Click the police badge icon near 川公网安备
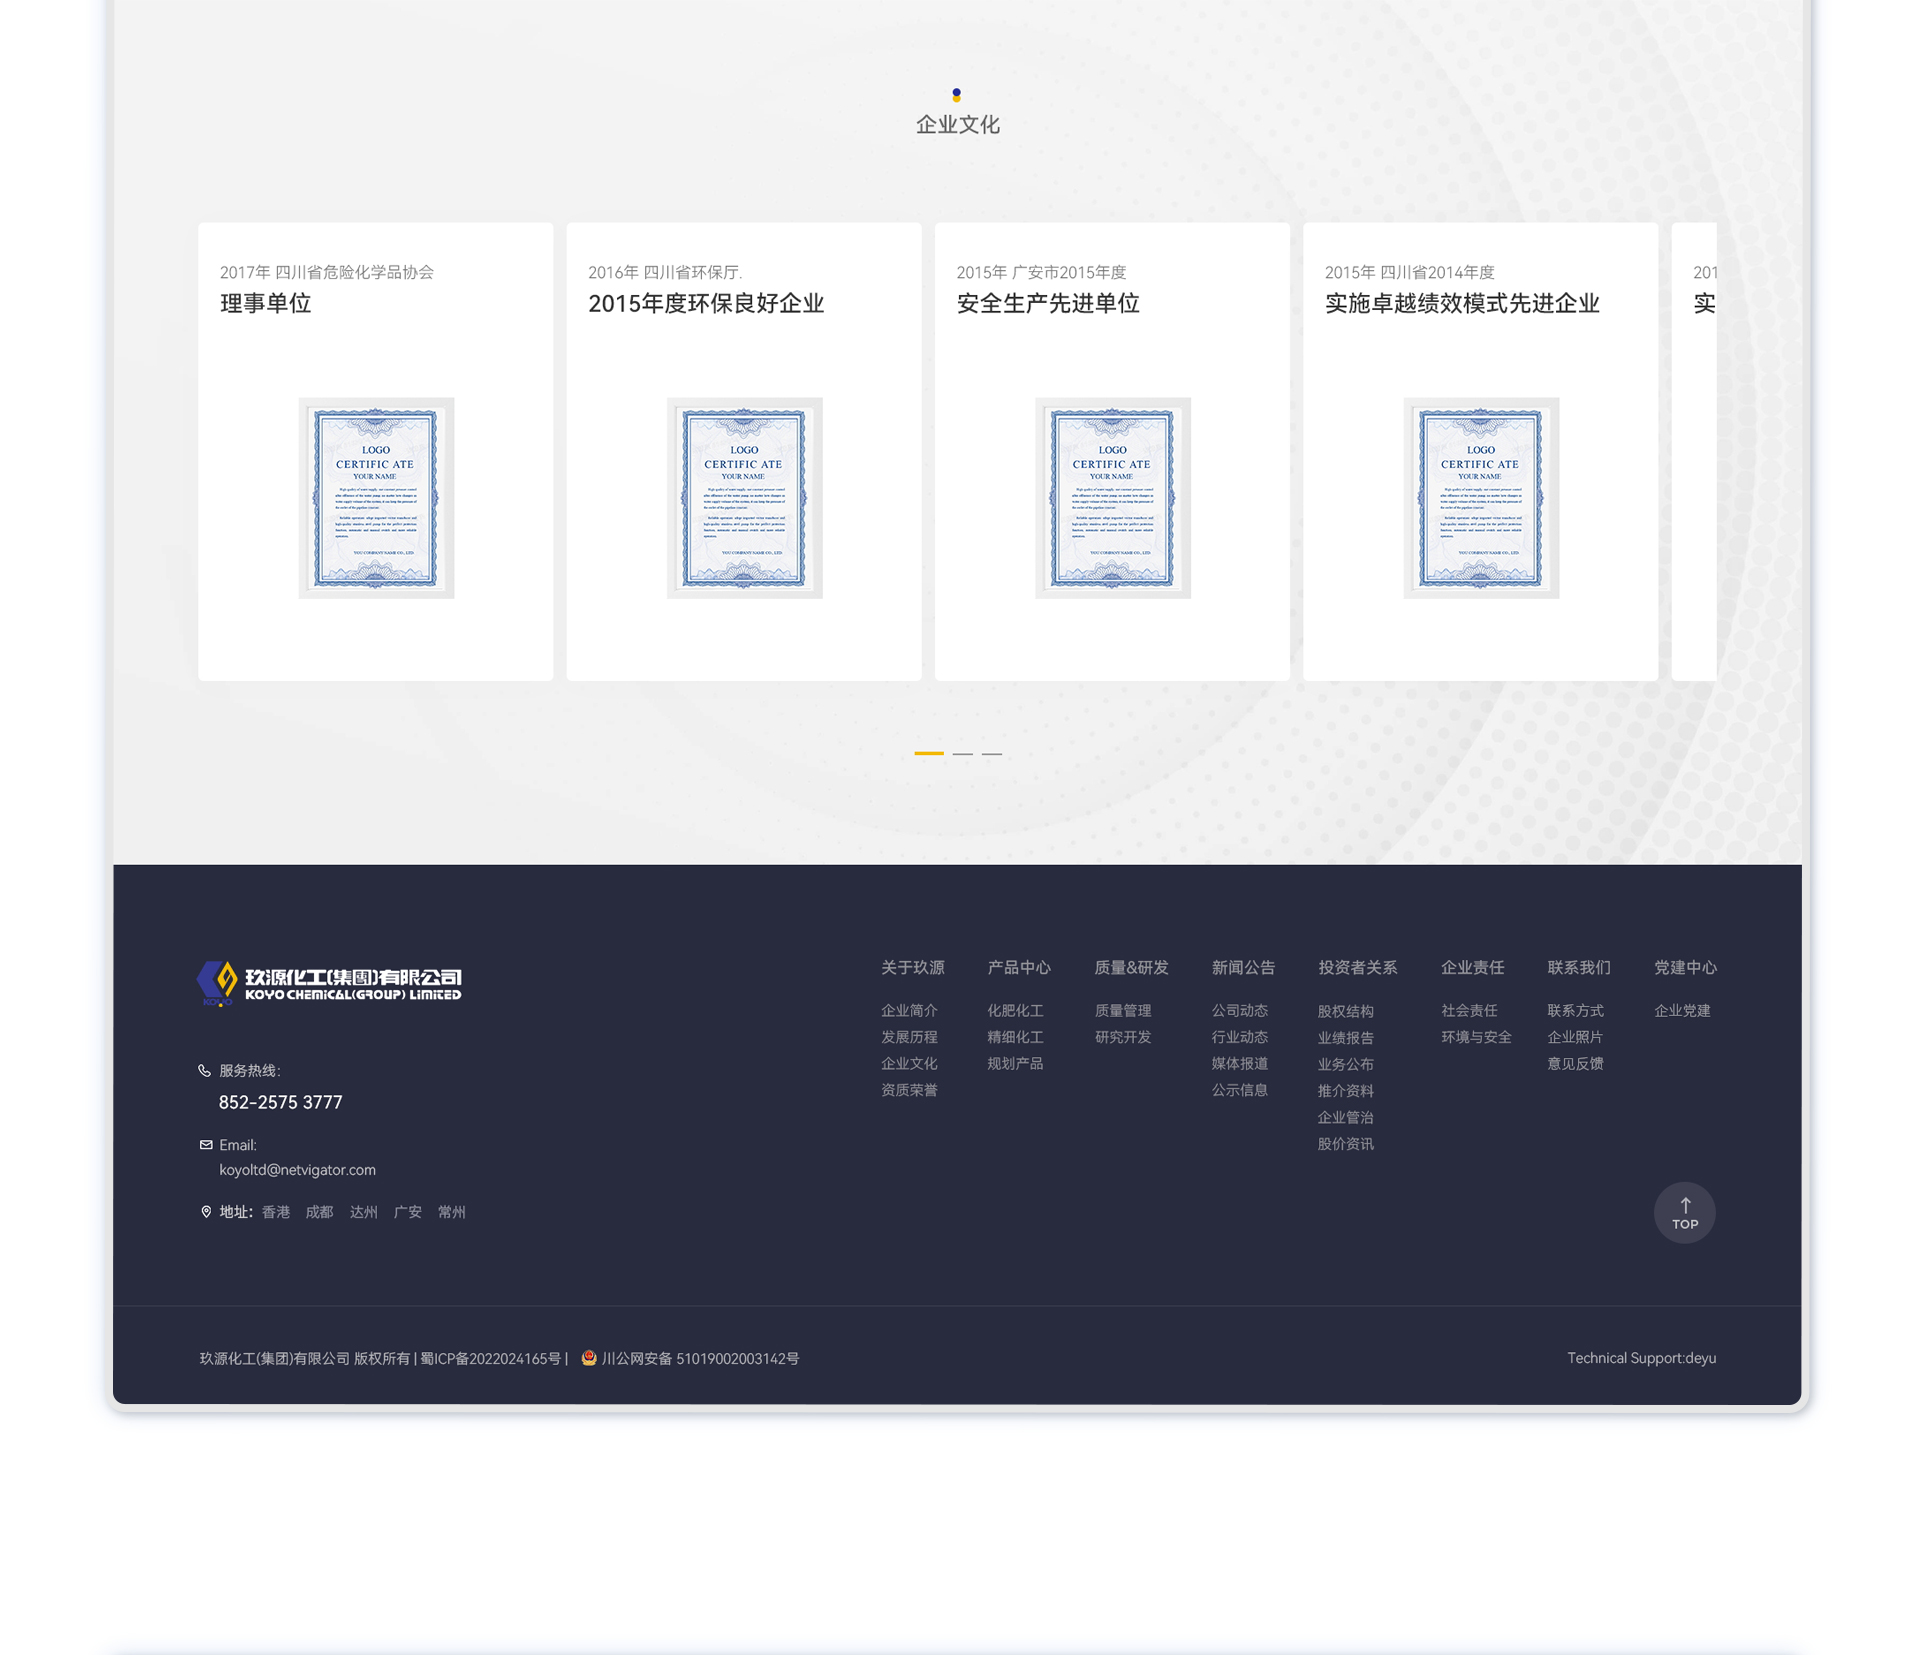This screenshot has width=1920, height=1655. click(589, 1357)
